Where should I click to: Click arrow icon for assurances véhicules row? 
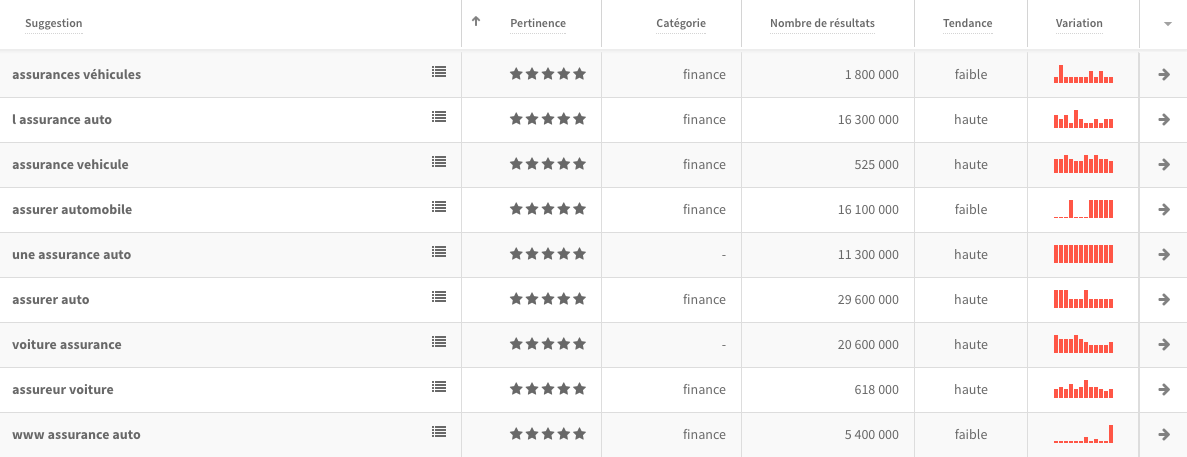click(x=1164, y=74)
